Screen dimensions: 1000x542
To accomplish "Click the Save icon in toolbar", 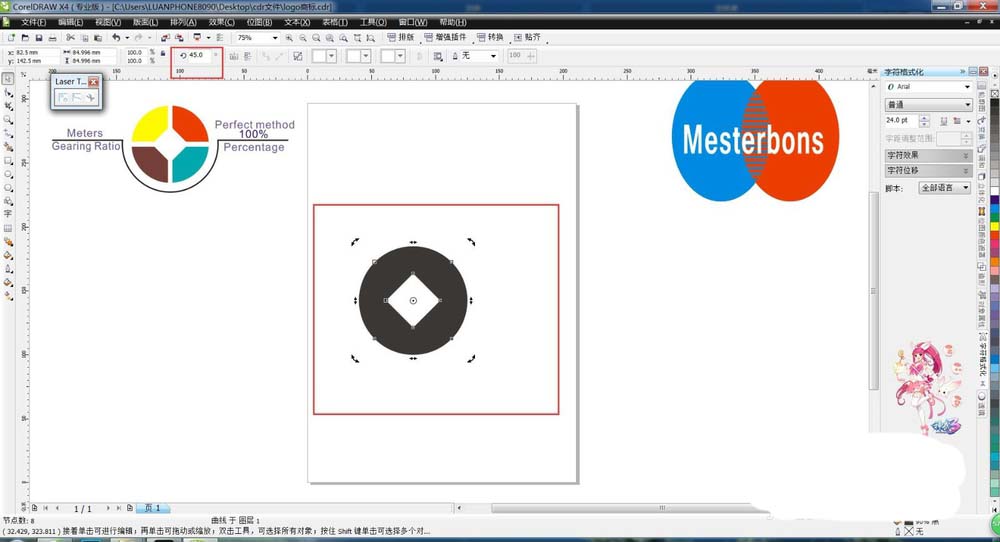I will (37, 38).
